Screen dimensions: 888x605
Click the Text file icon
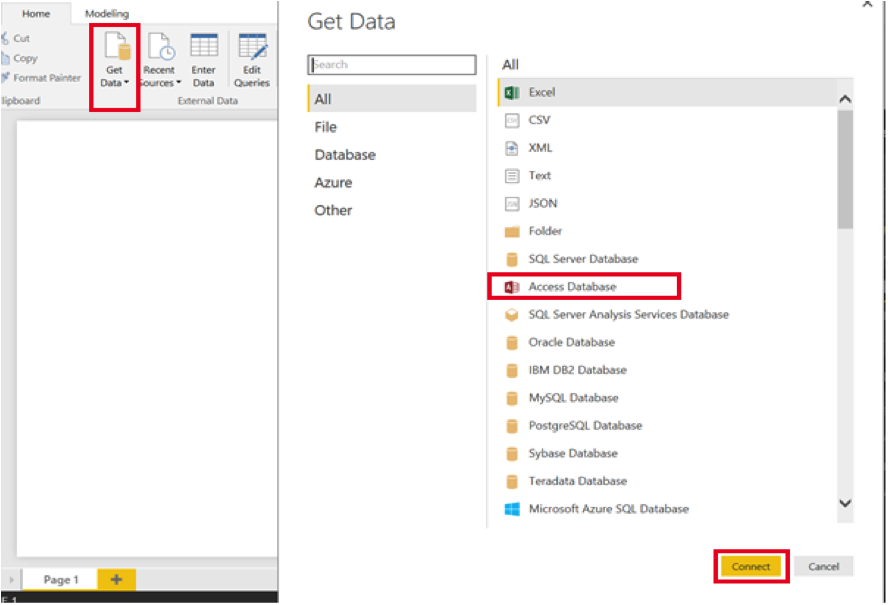[512, 176]
